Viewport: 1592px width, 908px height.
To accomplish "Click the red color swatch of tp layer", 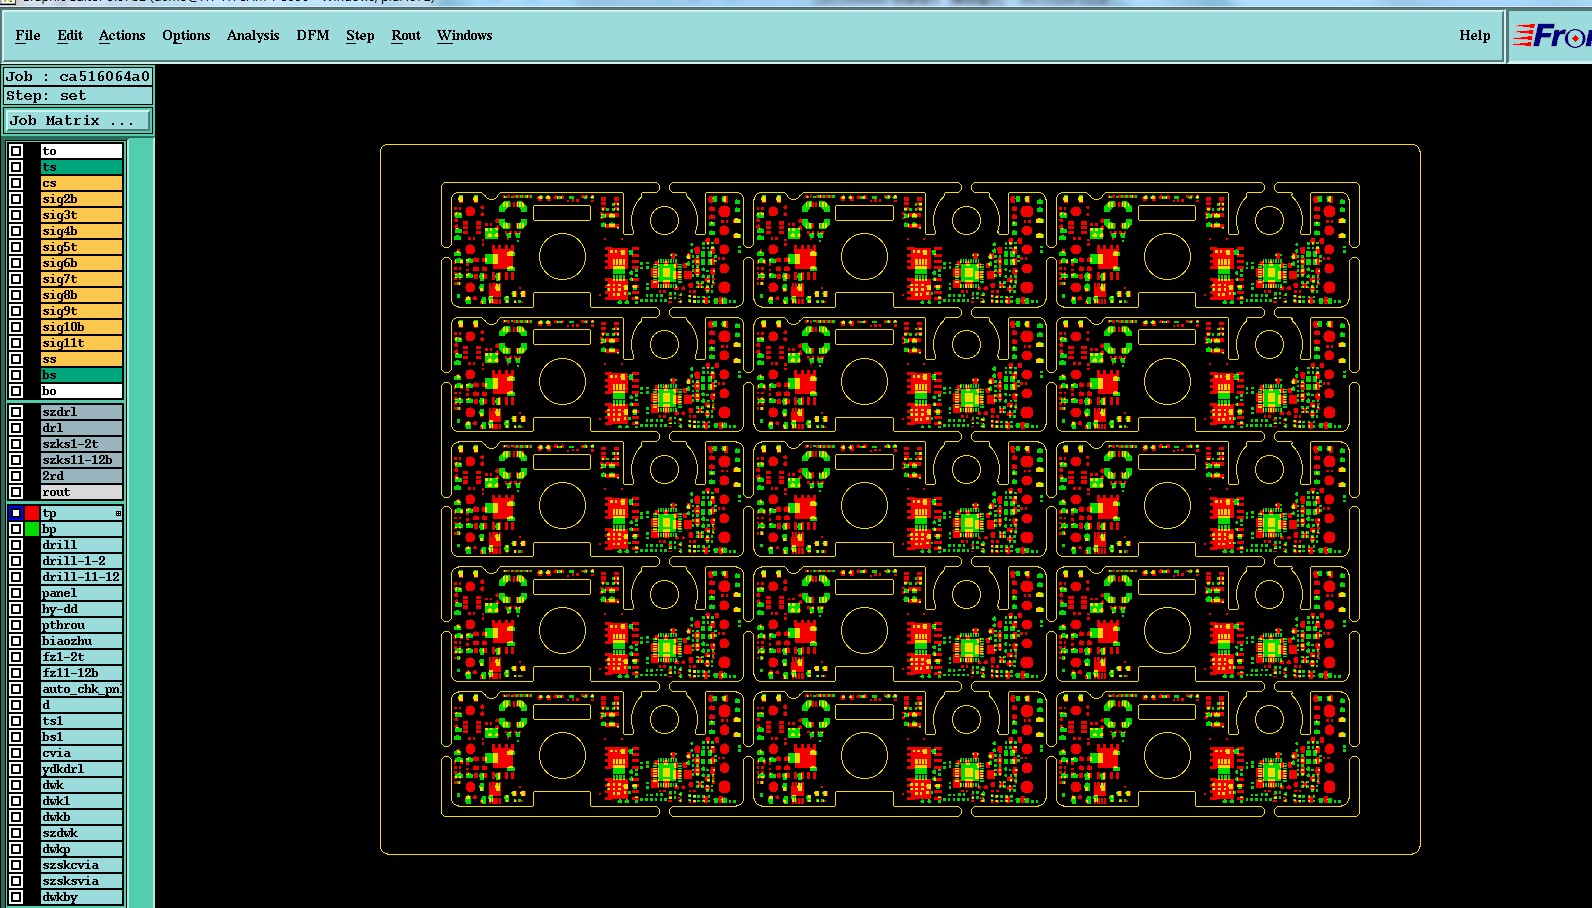I will (x=32, y=513).
